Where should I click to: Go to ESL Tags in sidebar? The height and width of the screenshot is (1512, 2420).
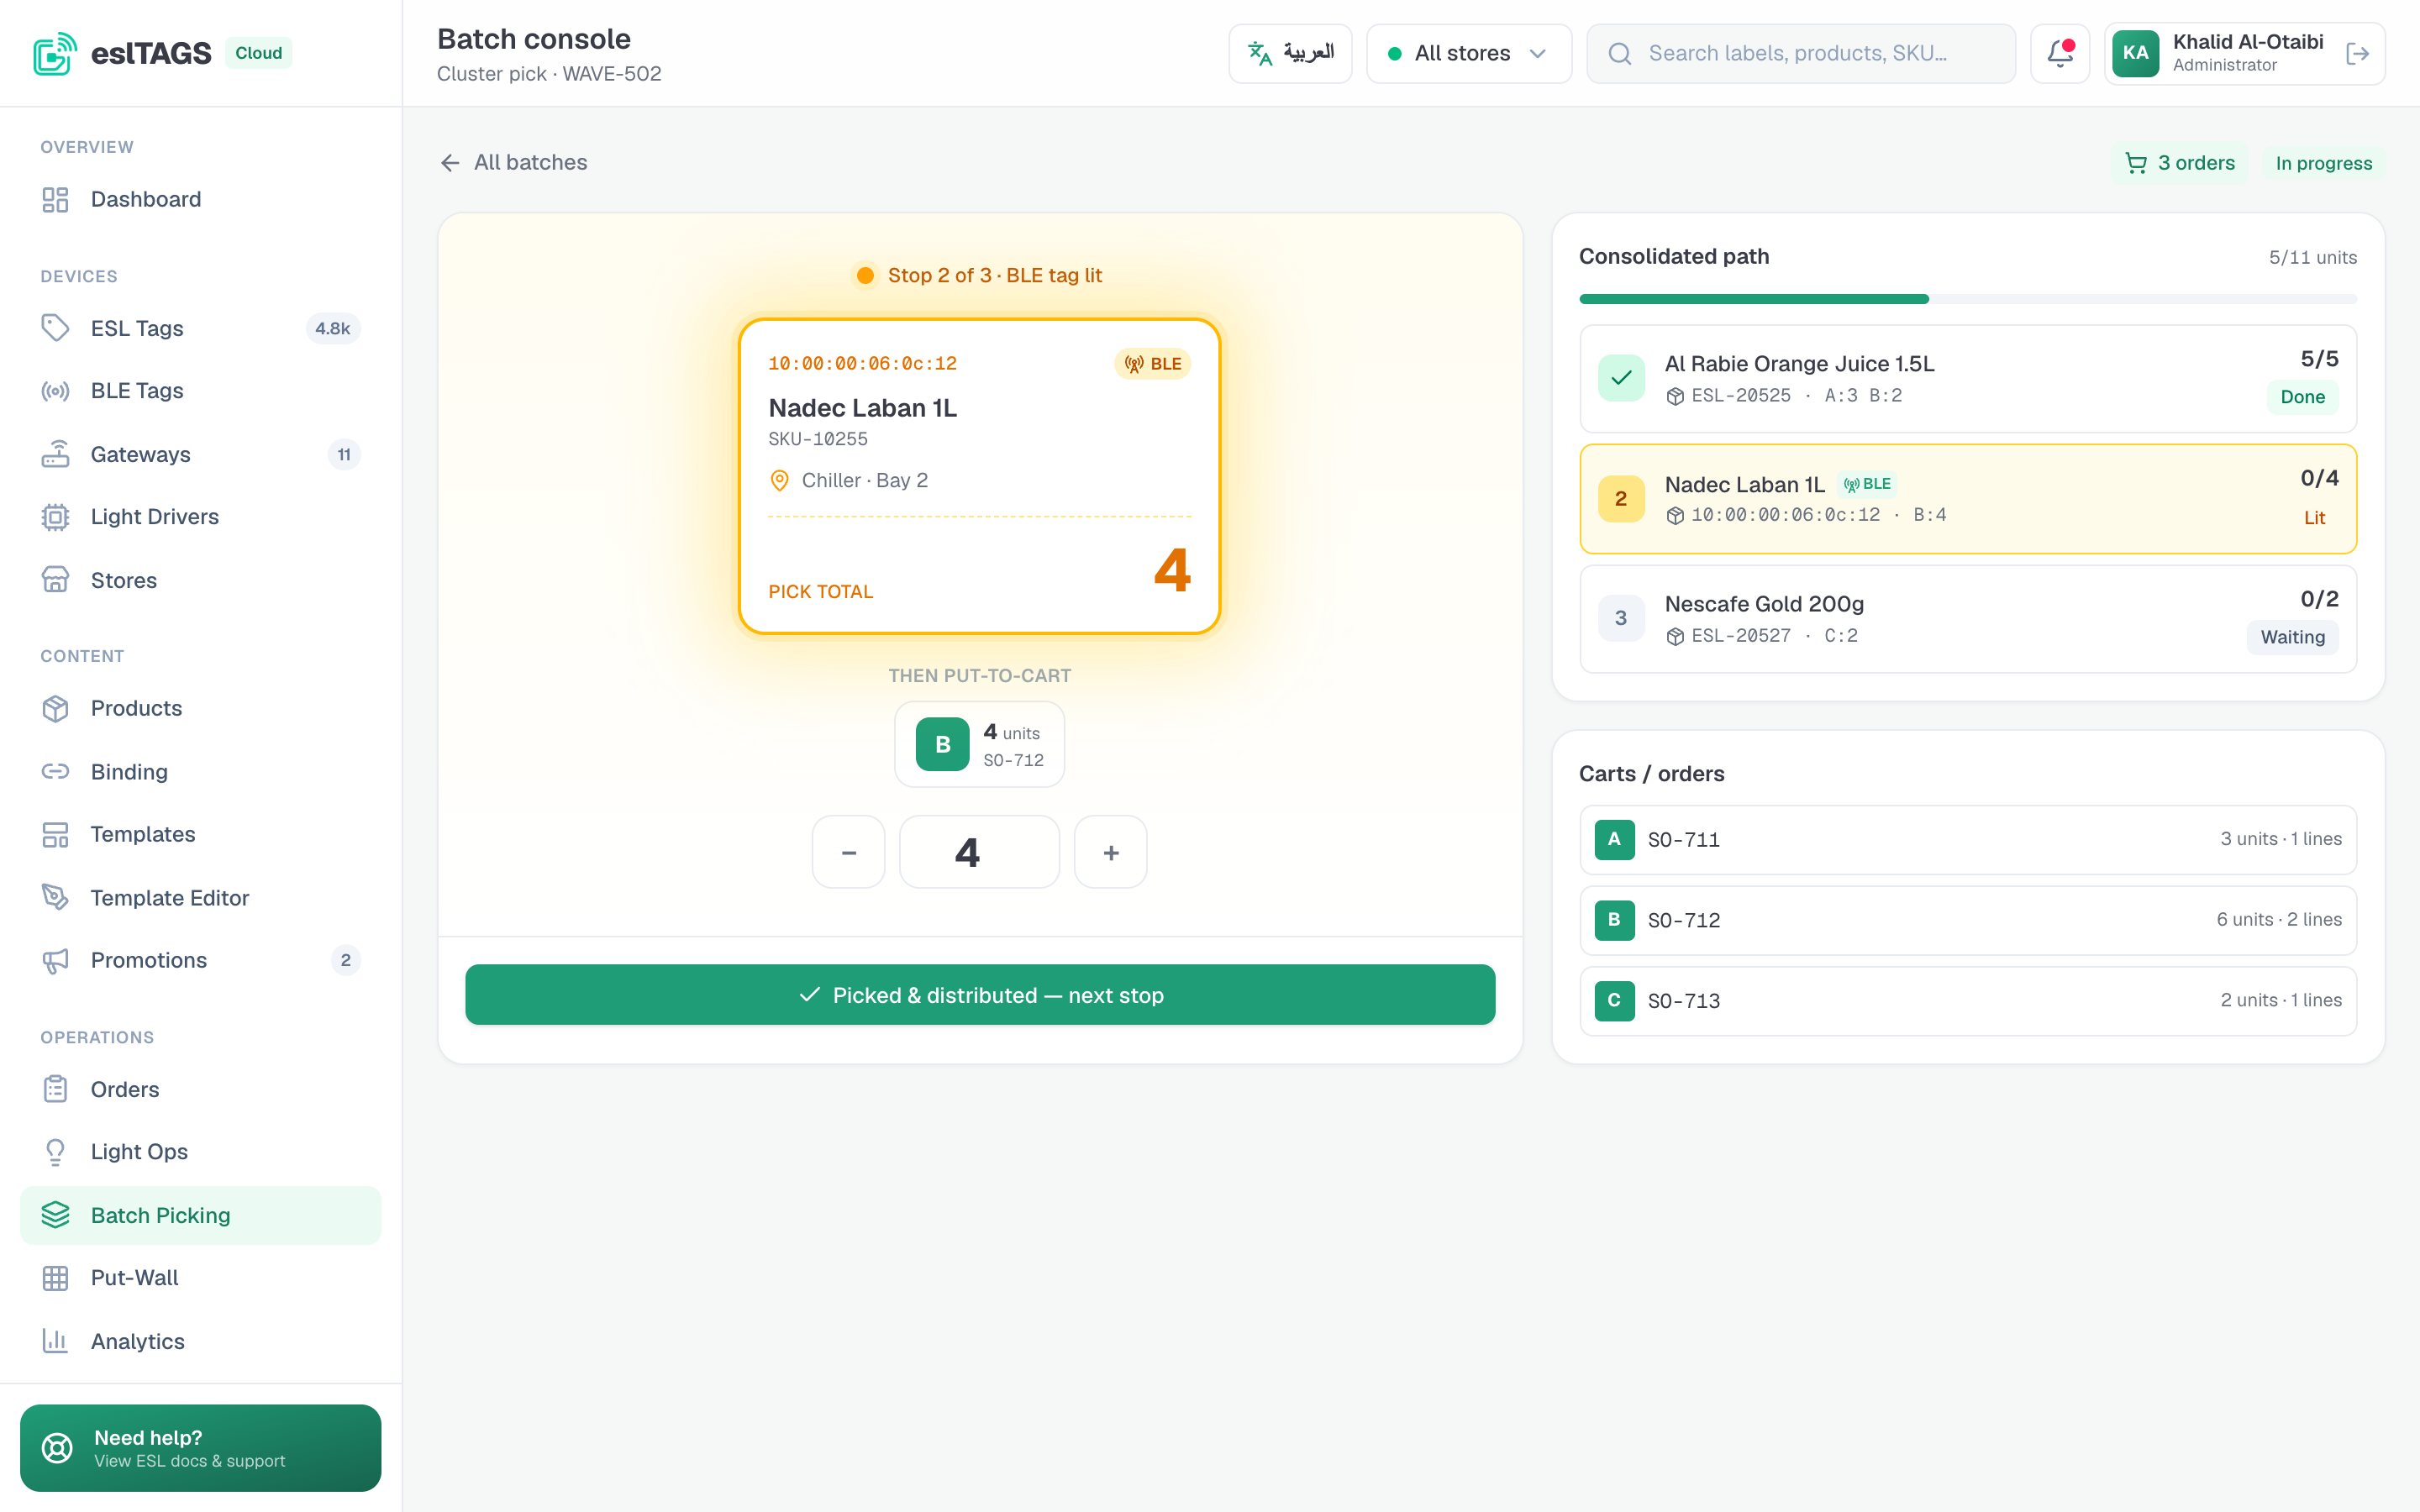coord(200,328)
